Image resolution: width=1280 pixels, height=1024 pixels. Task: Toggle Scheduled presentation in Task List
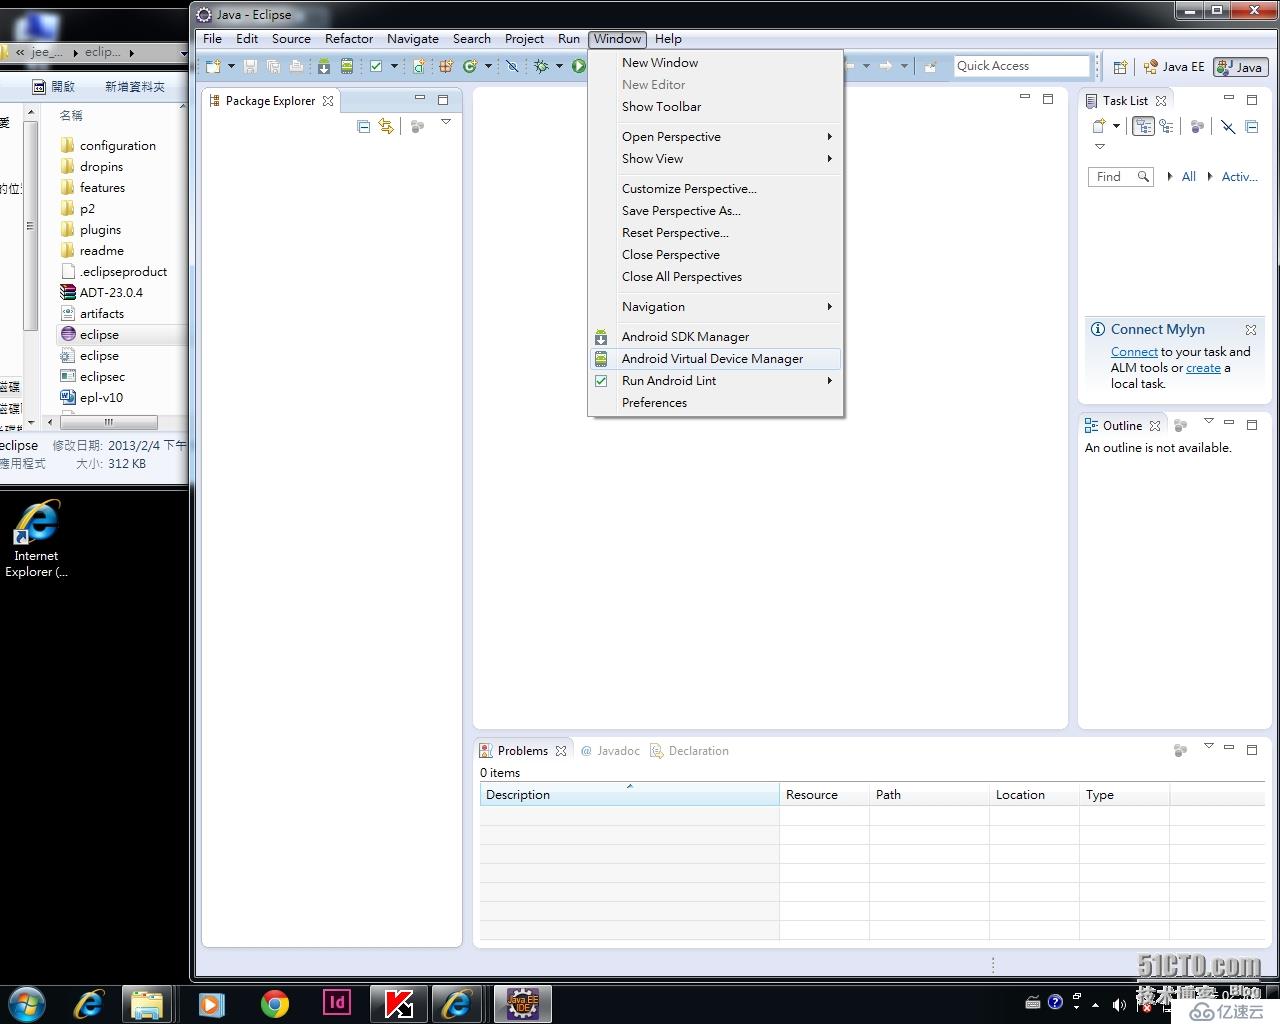(1166, 126)
